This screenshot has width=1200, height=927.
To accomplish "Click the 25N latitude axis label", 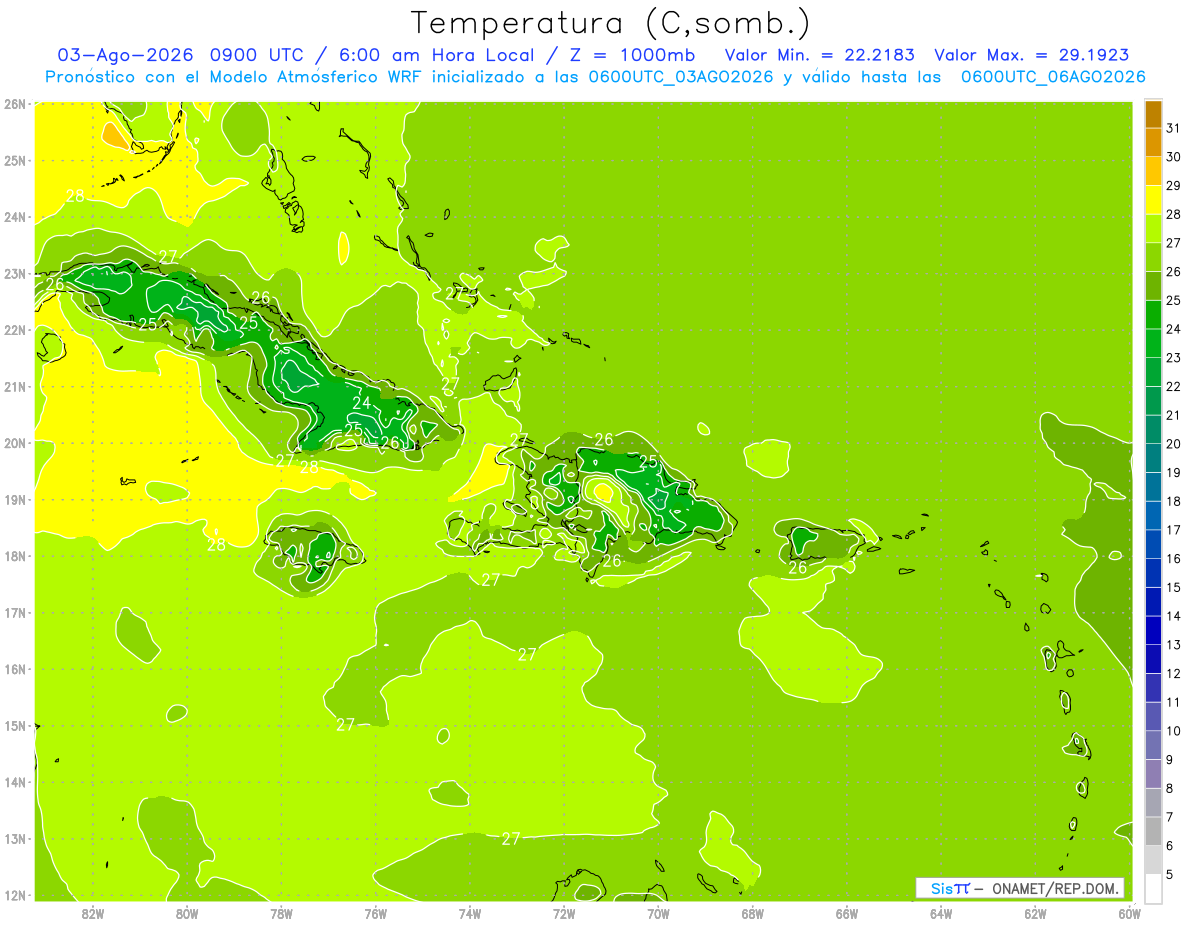I will coord(15,160).
